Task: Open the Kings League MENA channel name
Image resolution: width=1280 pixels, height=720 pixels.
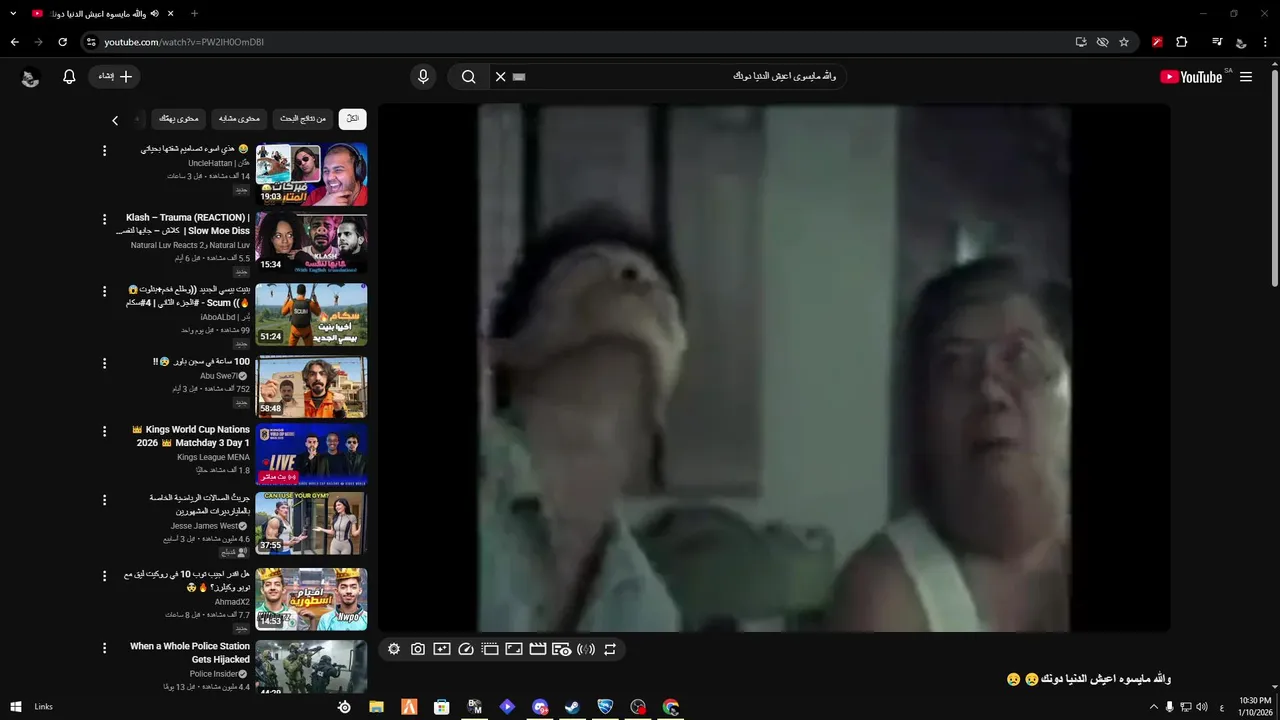Action: pyautogui.click(x=214, y=457)
